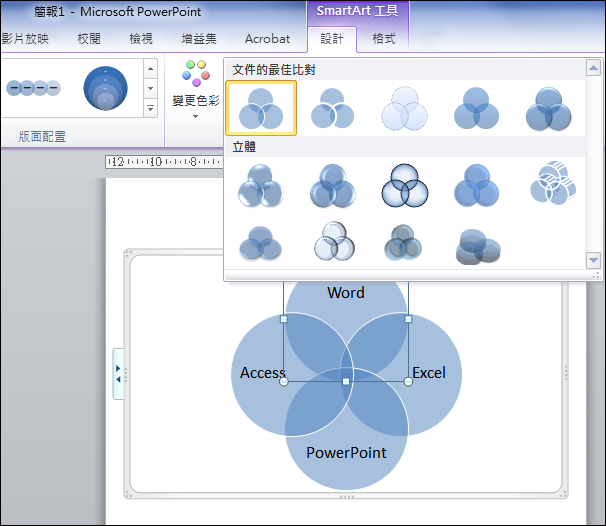The width and height of the screenshot is (606, 526).
Task: Select the Access circle text
Action: [263, 373]
